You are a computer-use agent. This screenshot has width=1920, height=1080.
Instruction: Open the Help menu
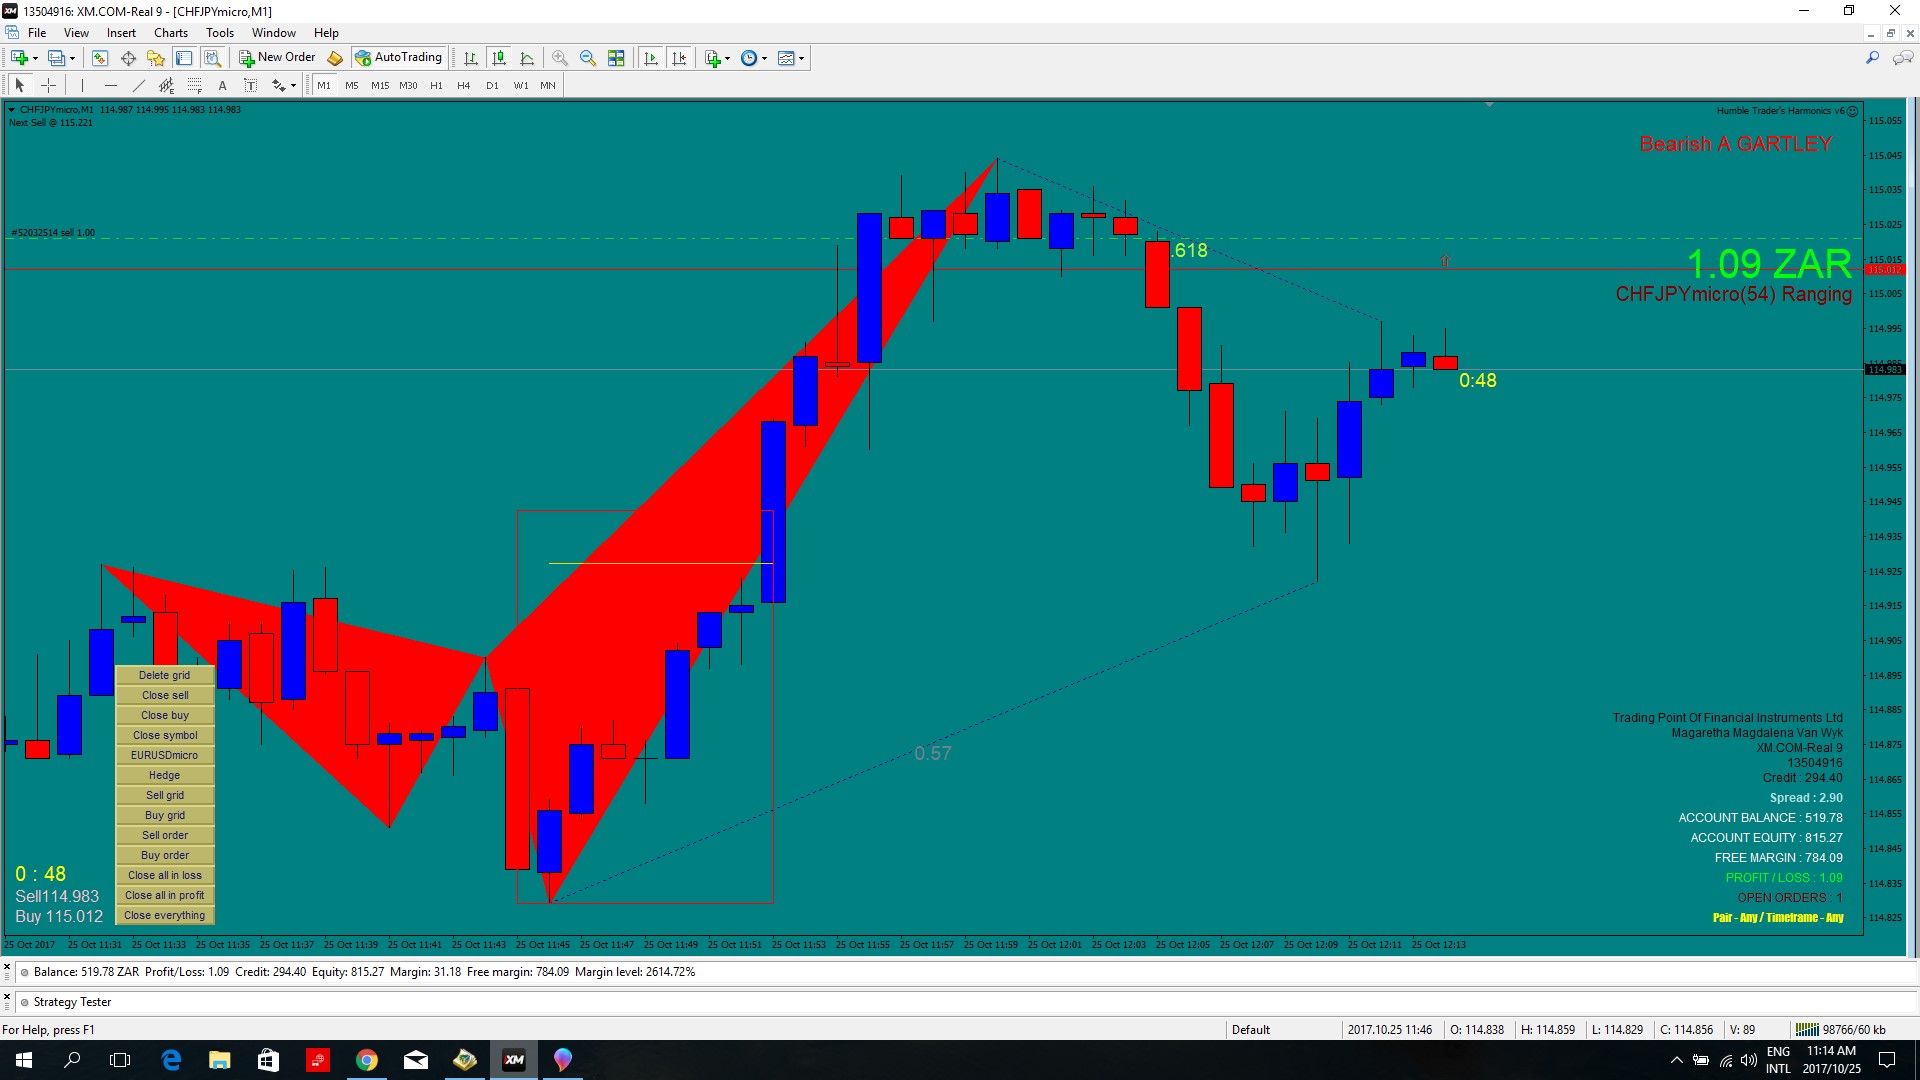tap(326, 32)
